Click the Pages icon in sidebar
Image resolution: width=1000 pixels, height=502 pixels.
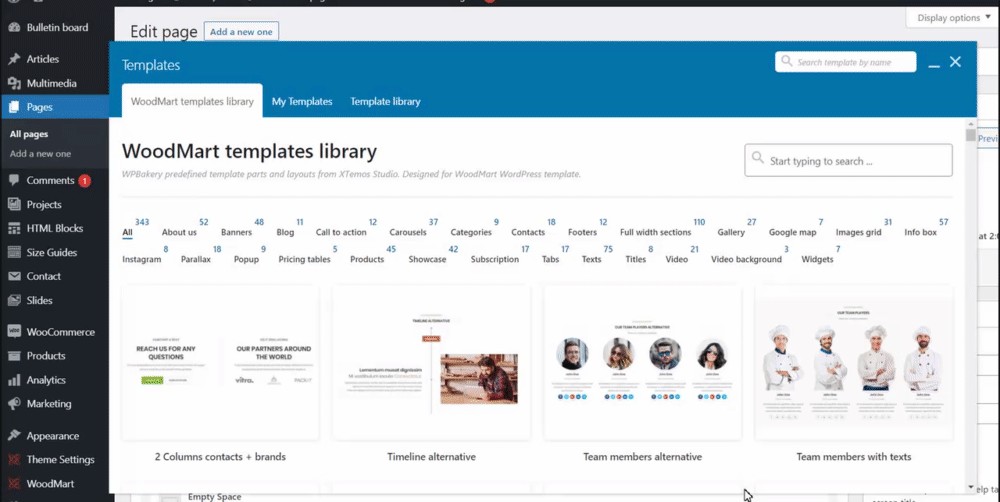(x=14, y=107)
